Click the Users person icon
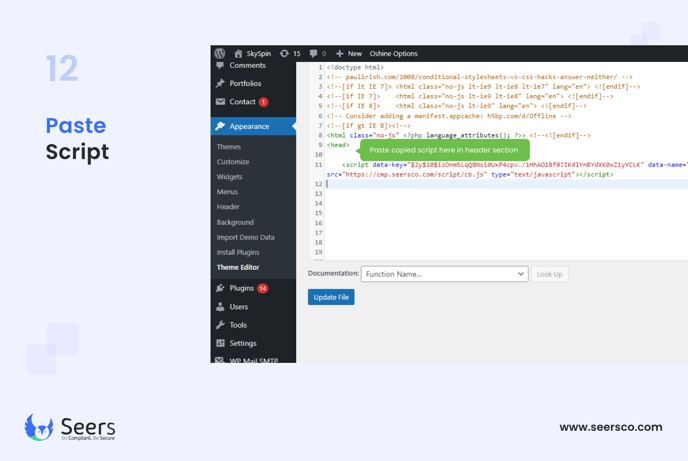This screenshot has height=461, width=688. click(x=220, y=307)
